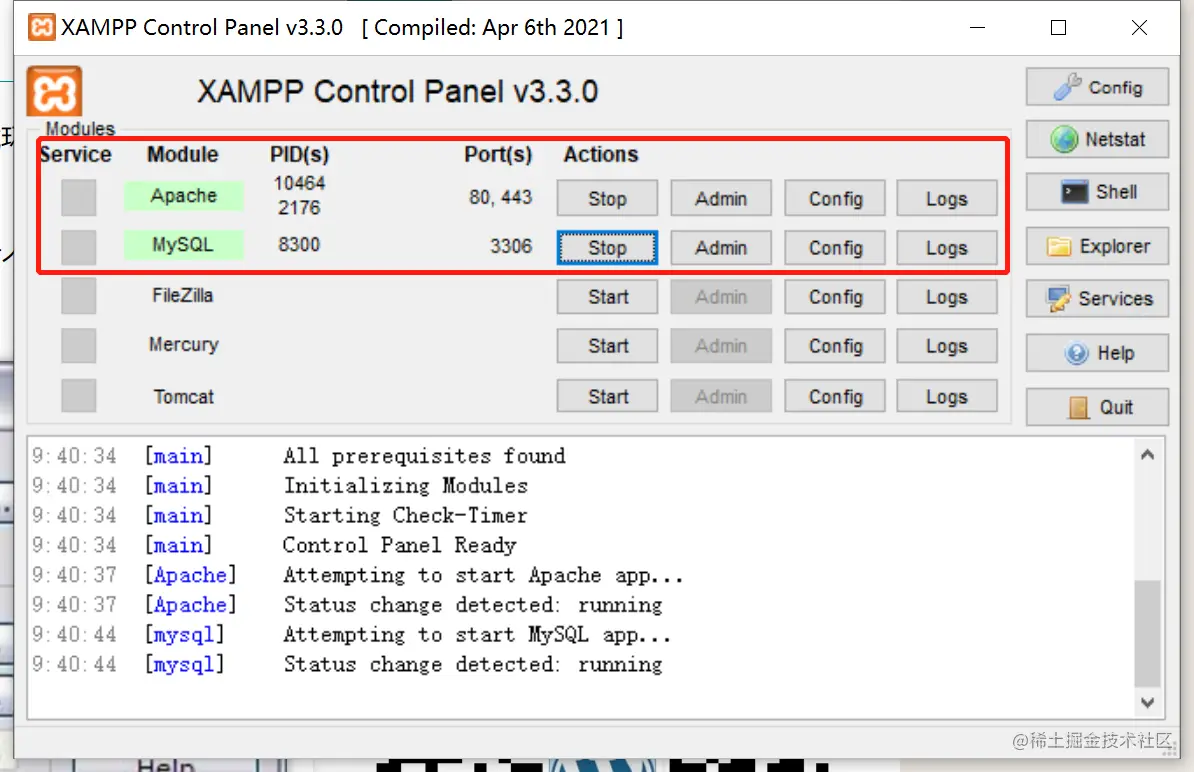Click the XAMPP Control Panel v3.3.0 heading
Viewport: 1194px width, 772px height.
397,92
